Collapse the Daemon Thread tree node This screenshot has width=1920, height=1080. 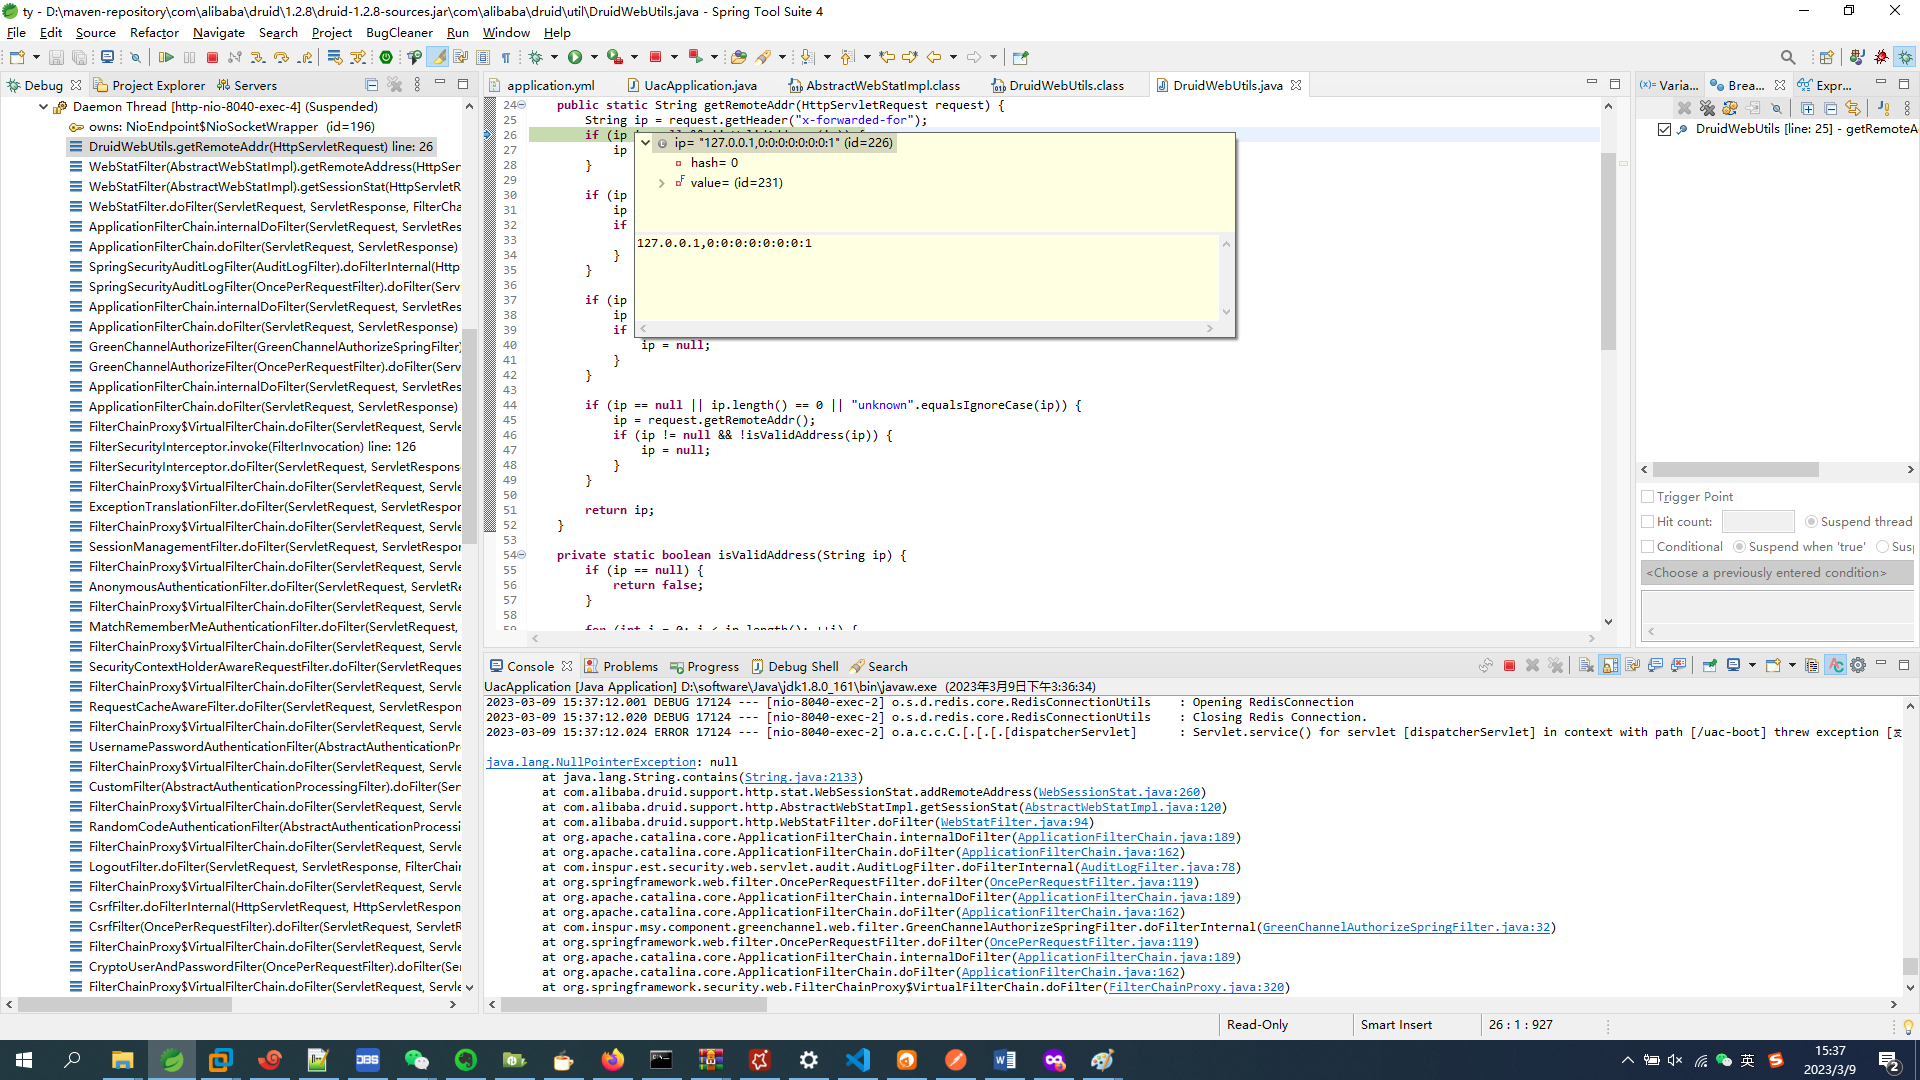43,107
